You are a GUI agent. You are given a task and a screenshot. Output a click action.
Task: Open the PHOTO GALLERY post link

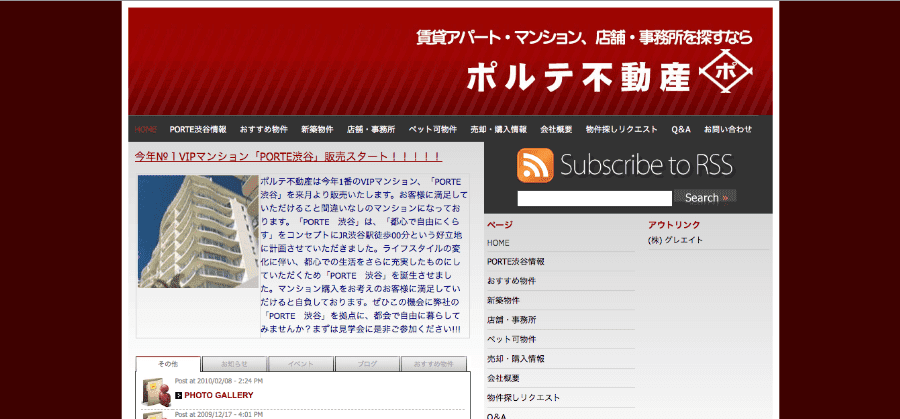[x=218, y=395]
